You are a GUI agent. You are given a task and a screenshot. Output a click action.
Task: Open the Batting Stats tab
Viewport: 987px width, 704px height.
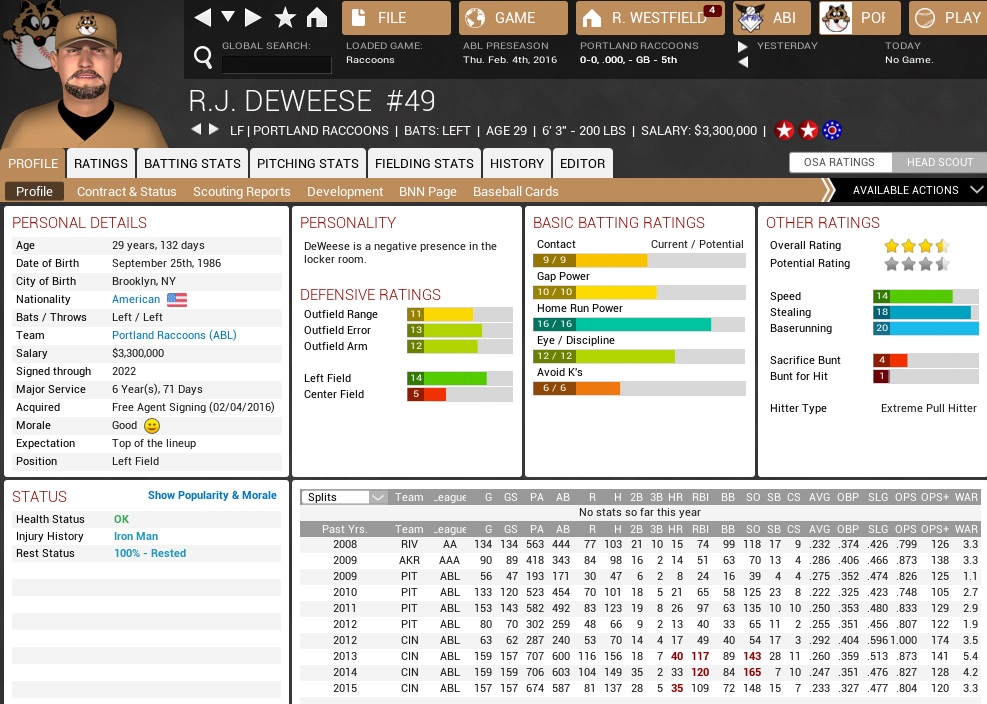(x=192, y=163)
